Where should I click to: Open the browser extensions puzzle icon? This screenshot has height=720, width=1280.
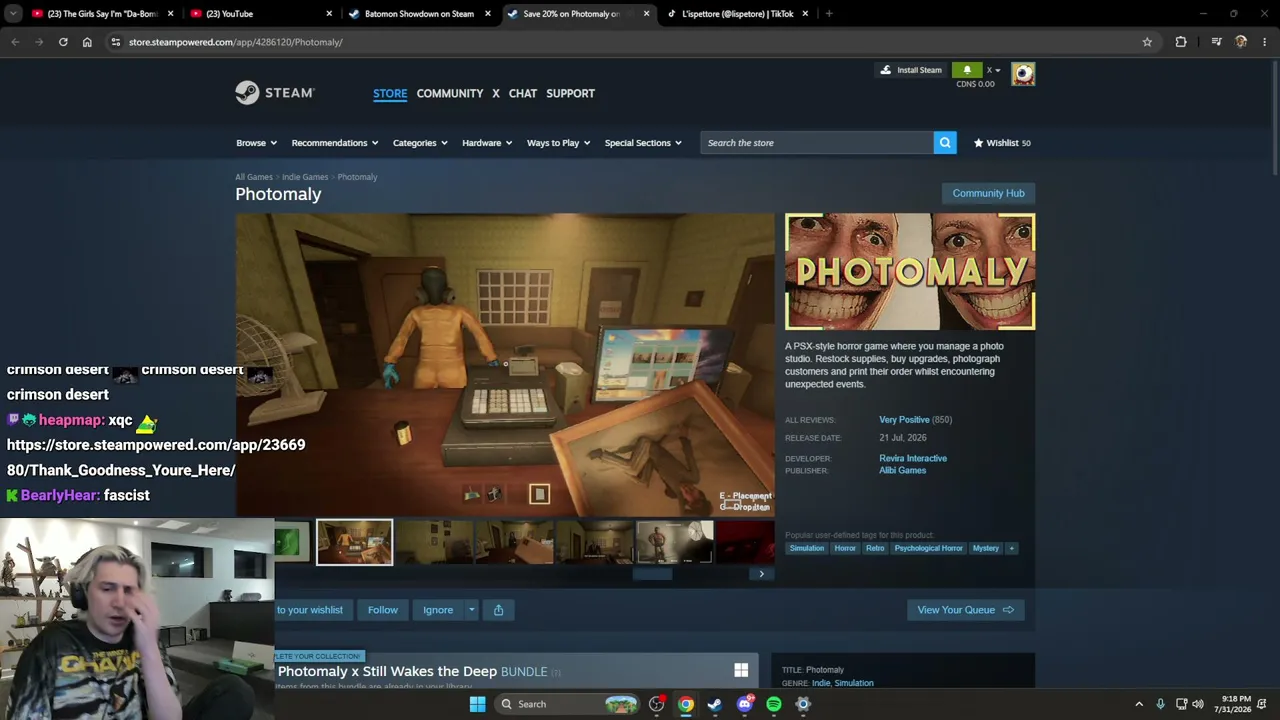pyautogui.click(x=1181, y=42)
